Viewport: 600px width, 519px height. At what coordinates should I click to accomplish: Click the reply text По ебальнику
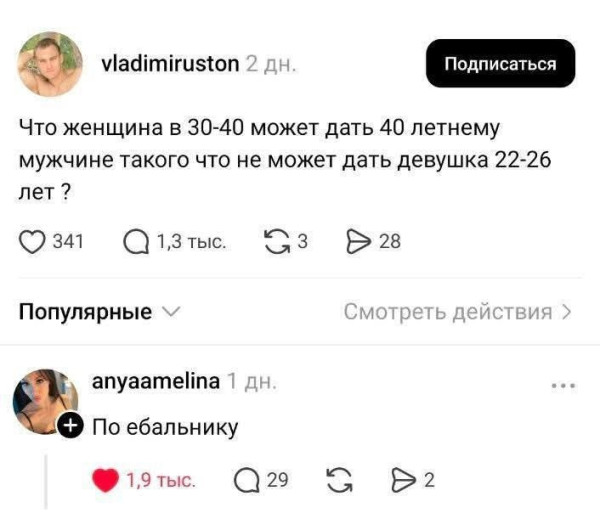[x=165, y=428]
